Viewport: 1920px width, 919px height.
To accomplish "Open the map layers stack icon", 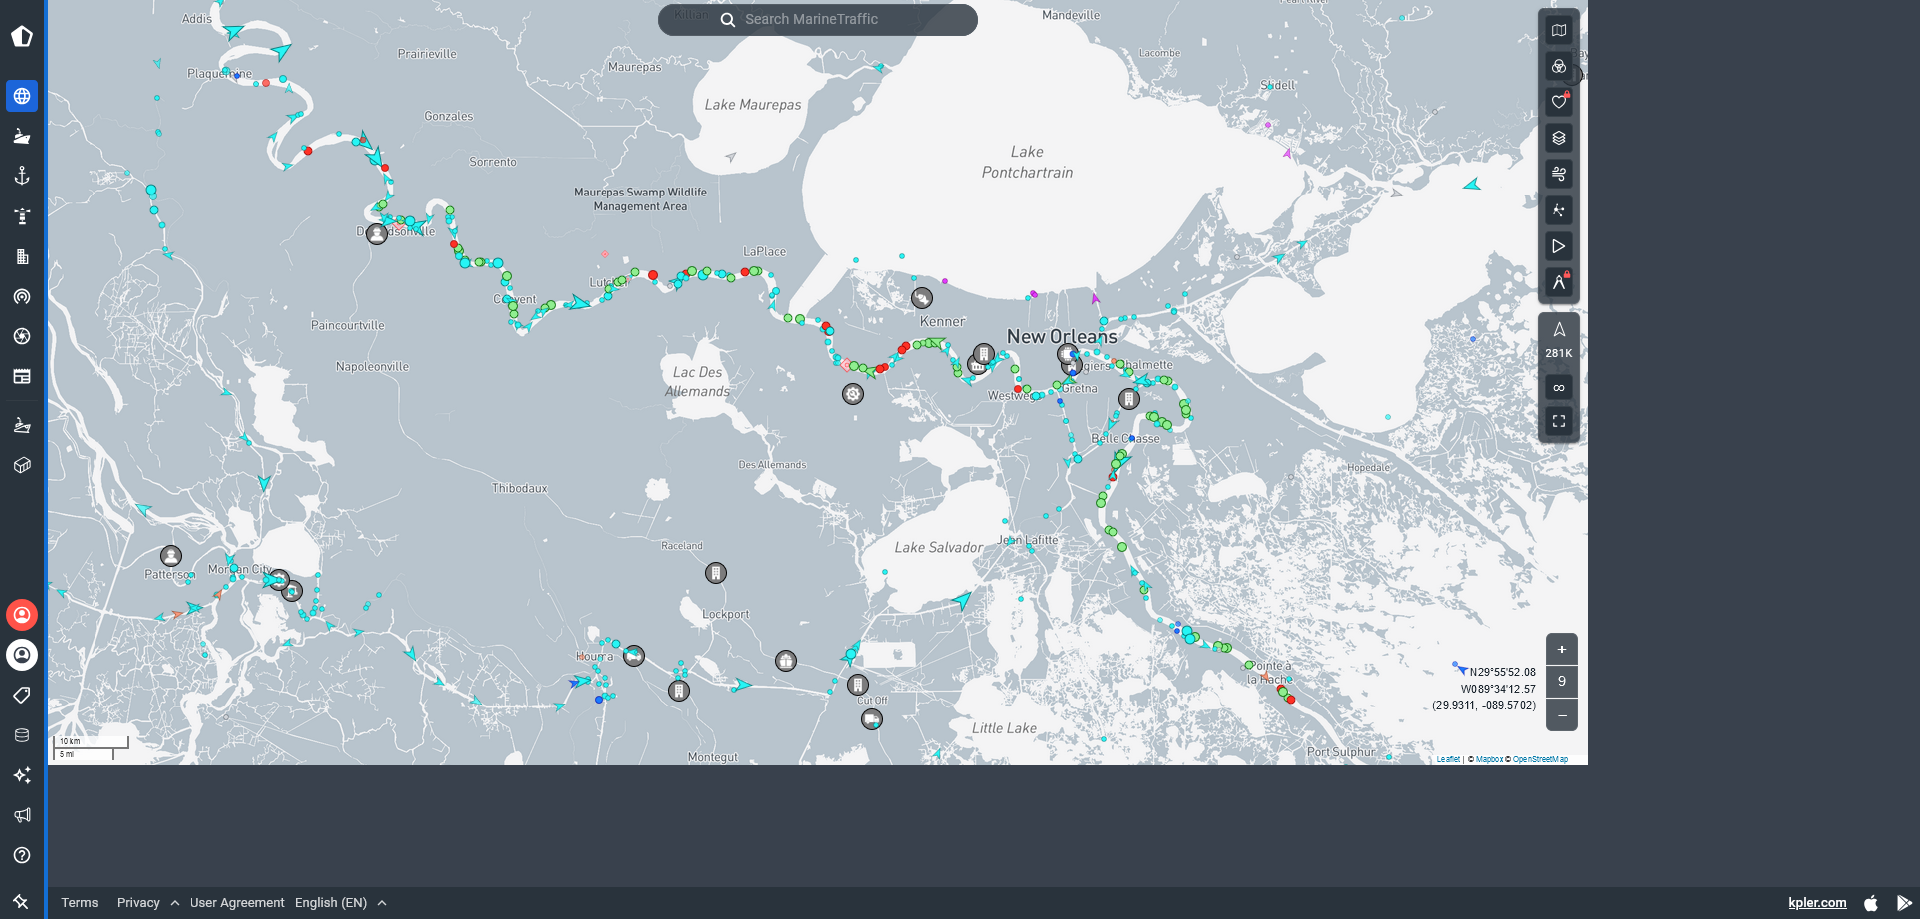I will 1559,138.
